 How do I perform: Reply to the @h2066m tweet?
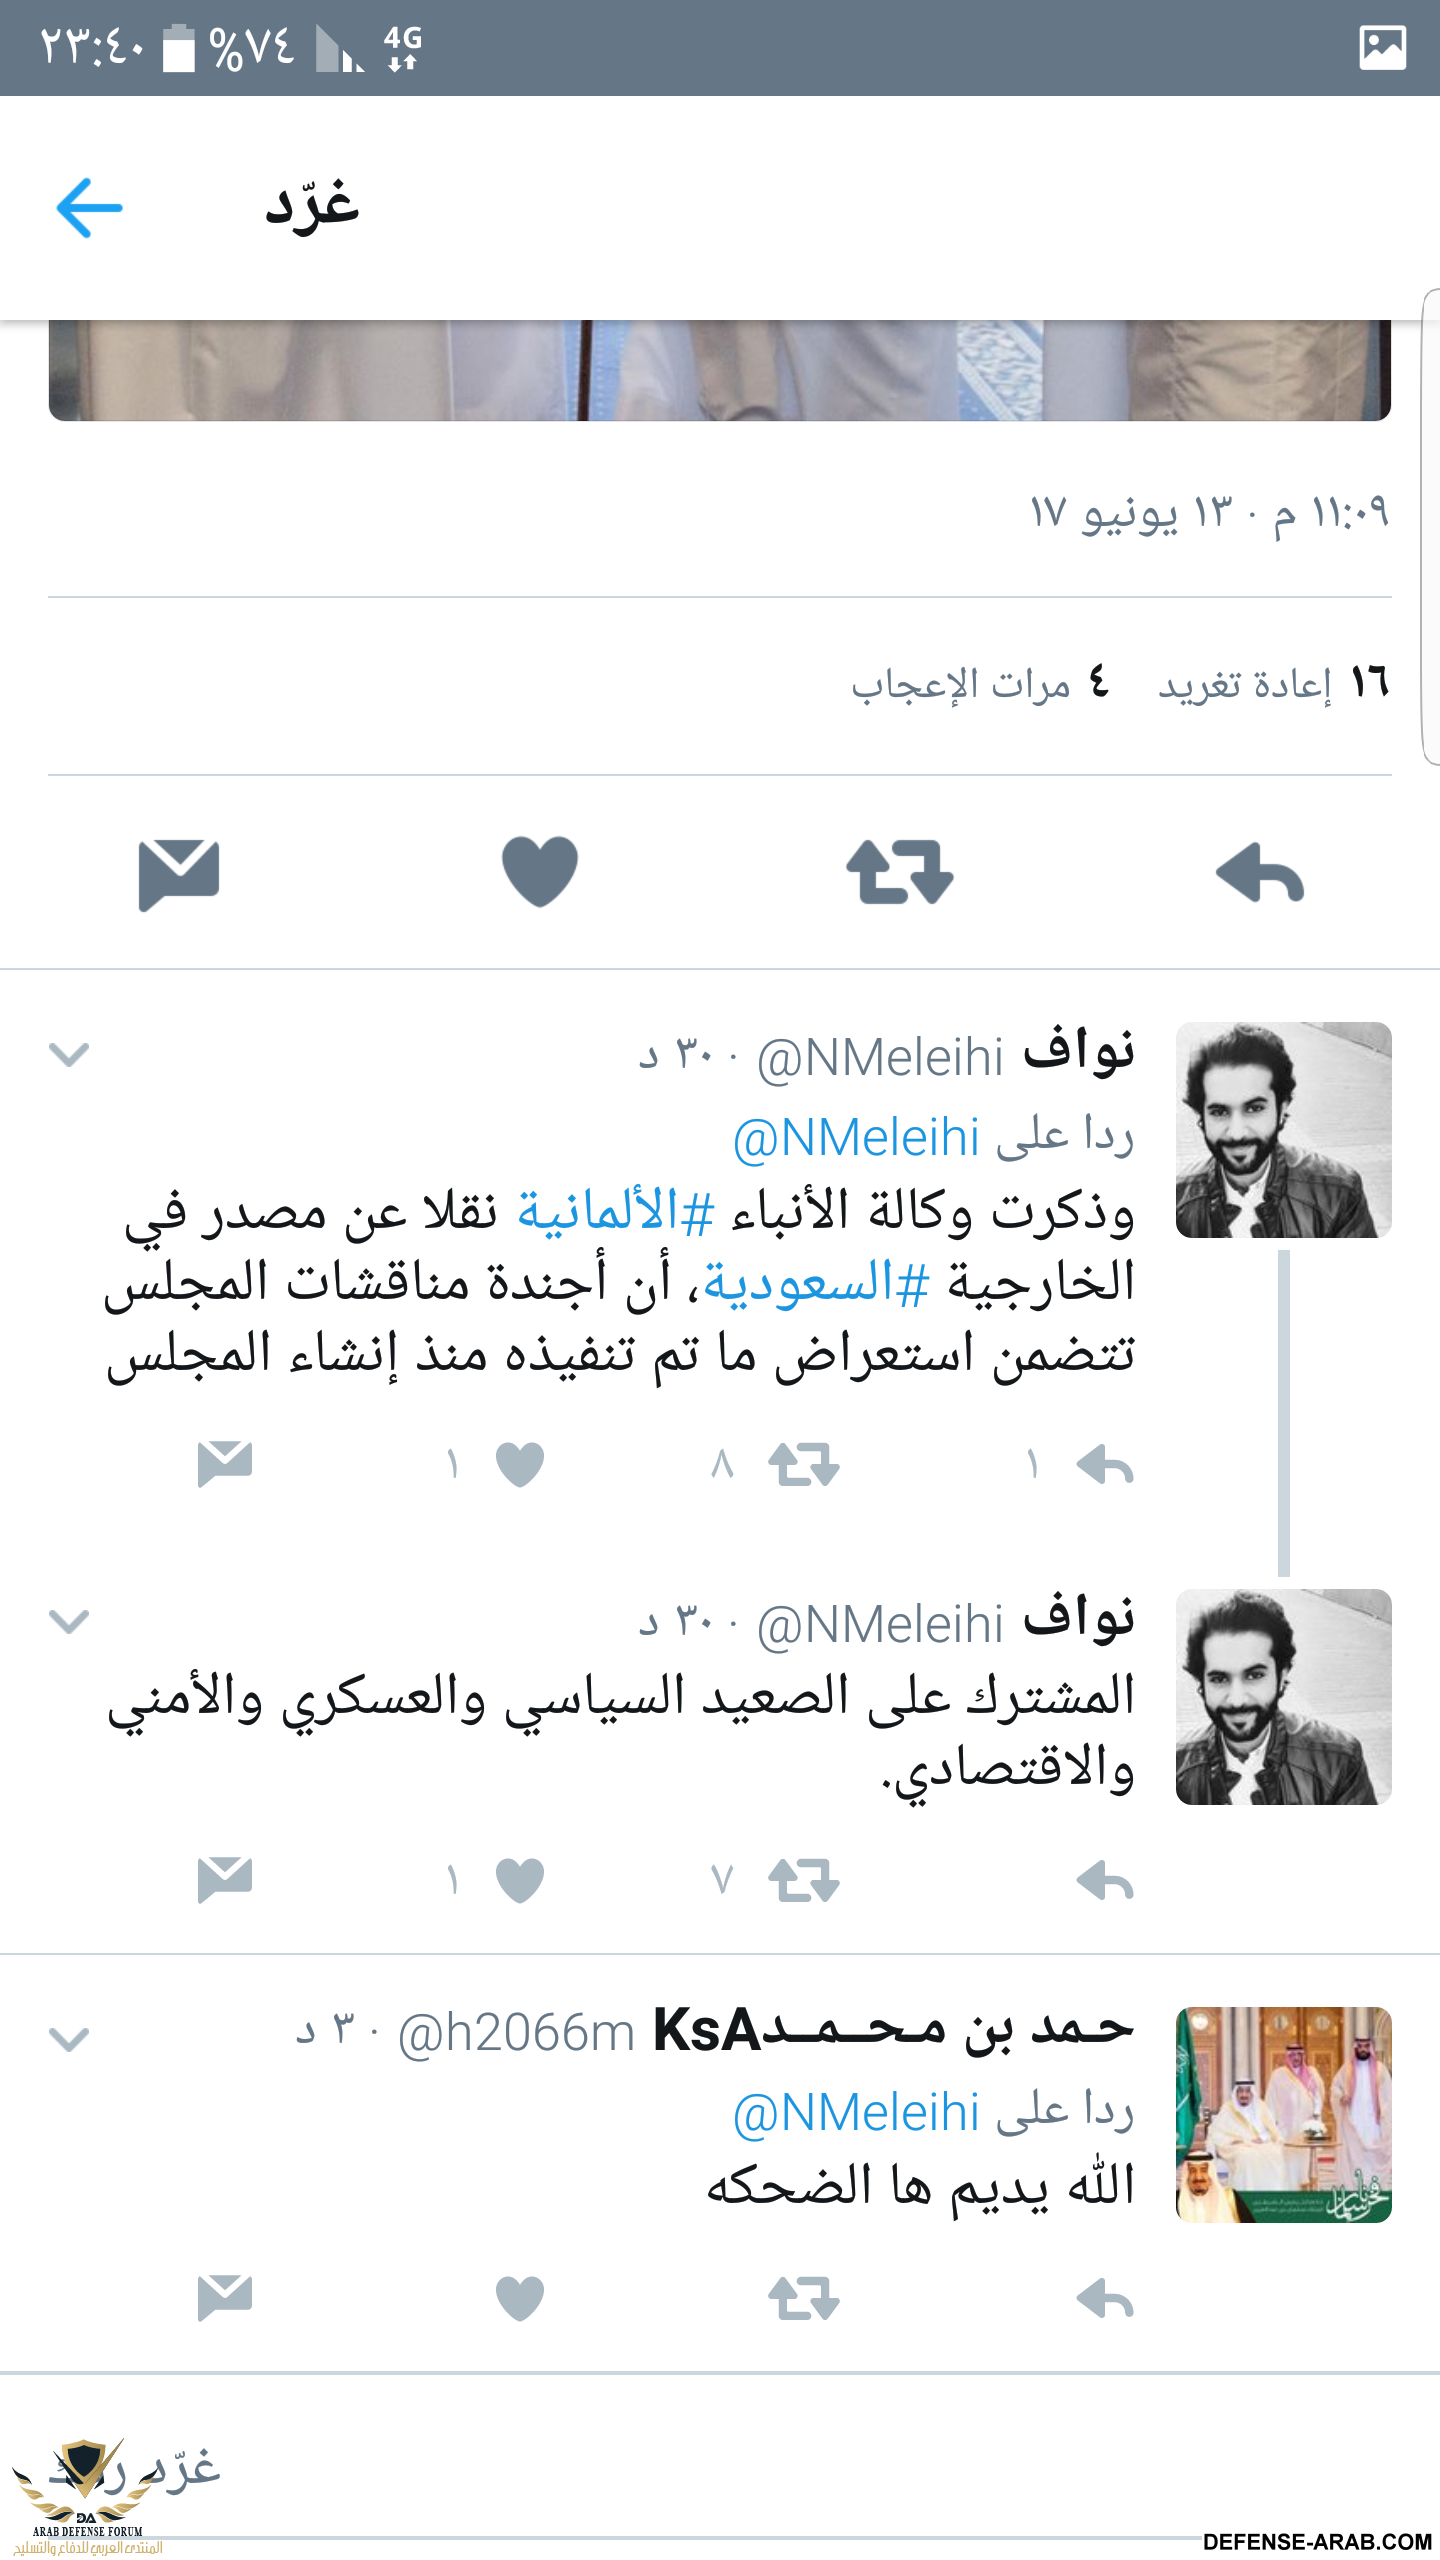tap(1105, 2298)
